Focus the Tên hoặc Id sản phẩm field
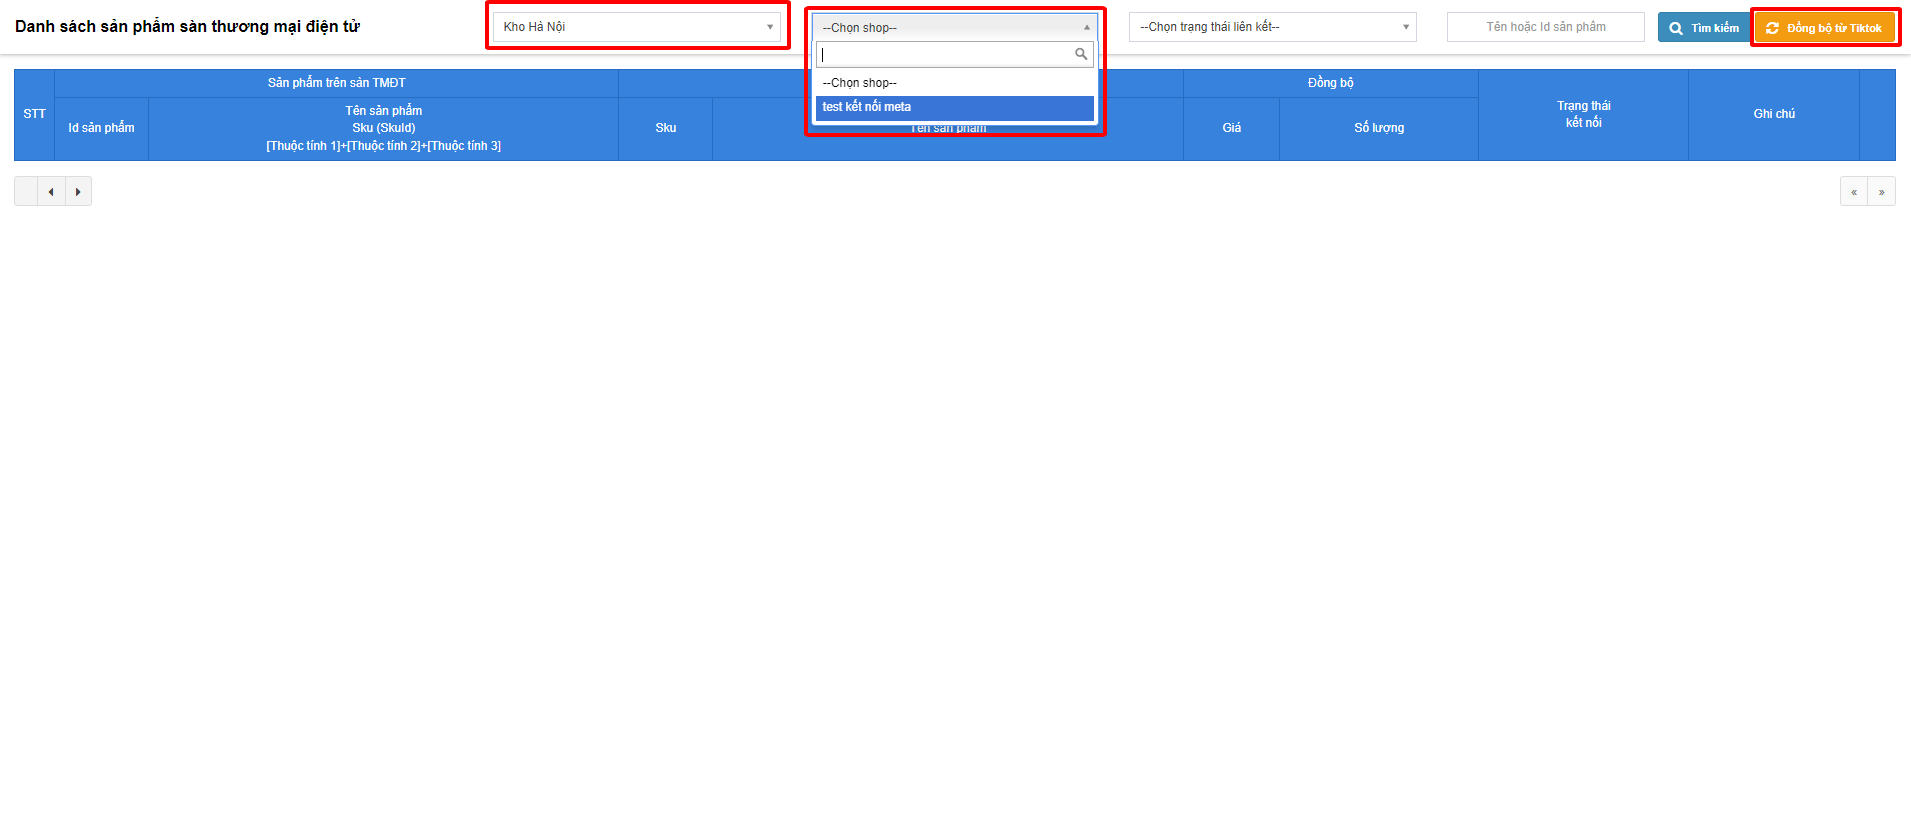Viewport: 1911px width, 834px height. [x=1545, y=27]
